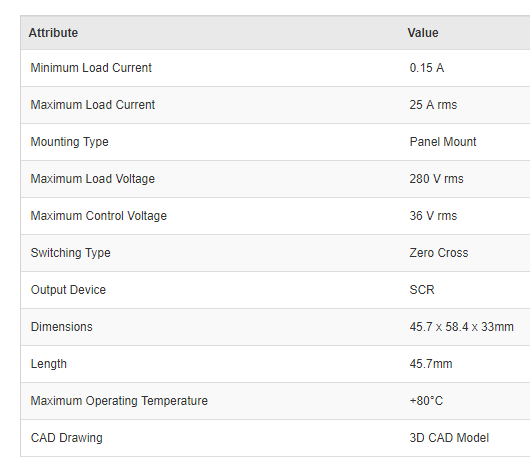Select the Minimum Load Current label
The width and height of the screenshot is (530, 457).
(91, 68)
